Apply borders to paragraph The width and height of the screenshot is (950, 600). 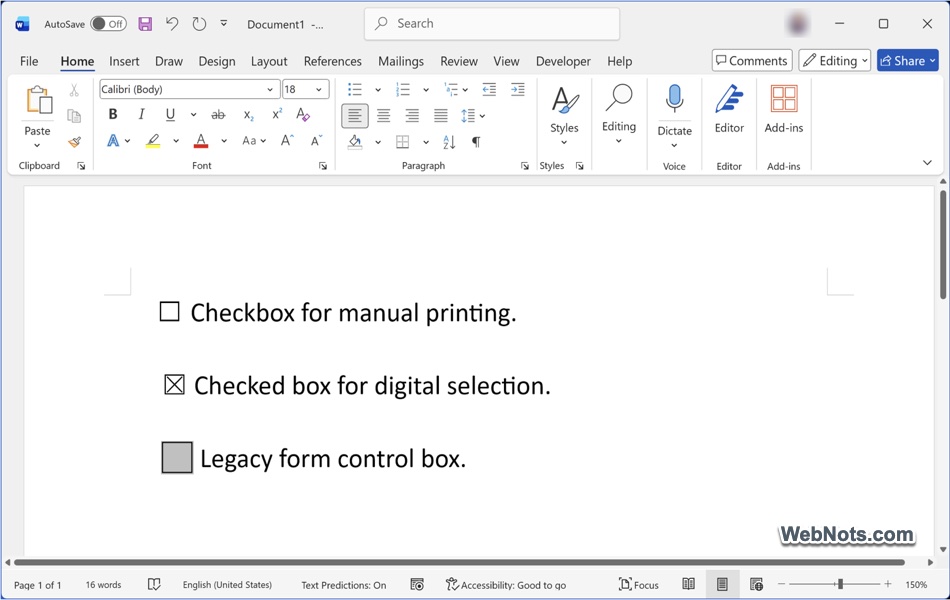[403, 142]
